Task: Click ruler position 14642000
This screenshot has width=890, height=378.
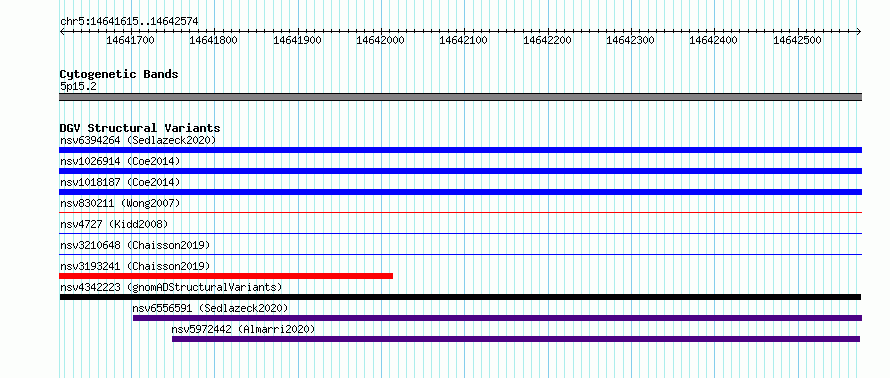Action: tap(380, 40)
